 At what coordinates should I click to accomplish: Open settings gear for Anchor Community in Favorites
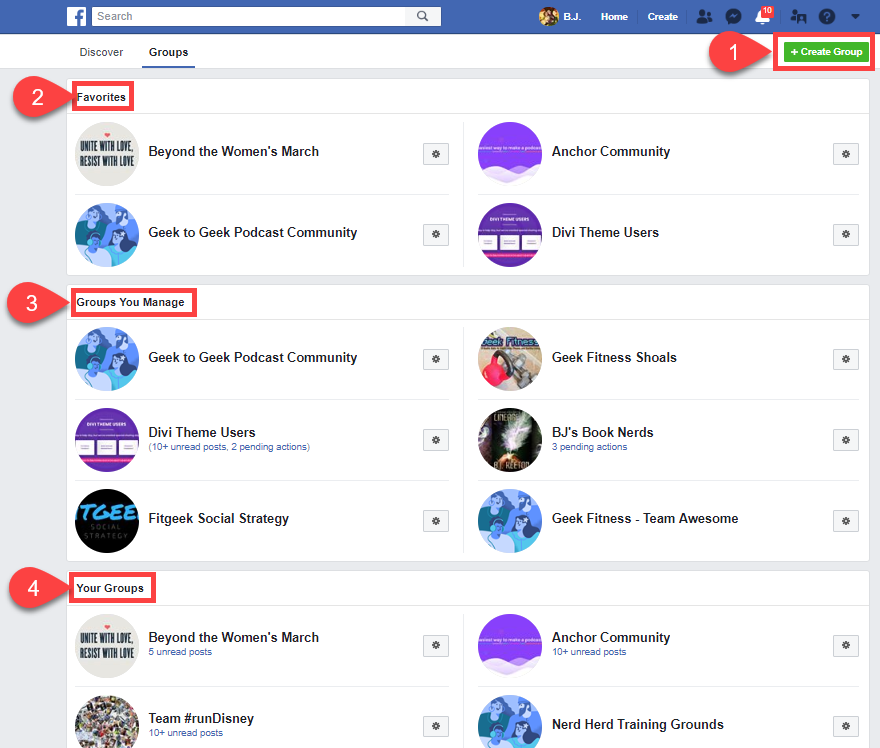[845, 154]
